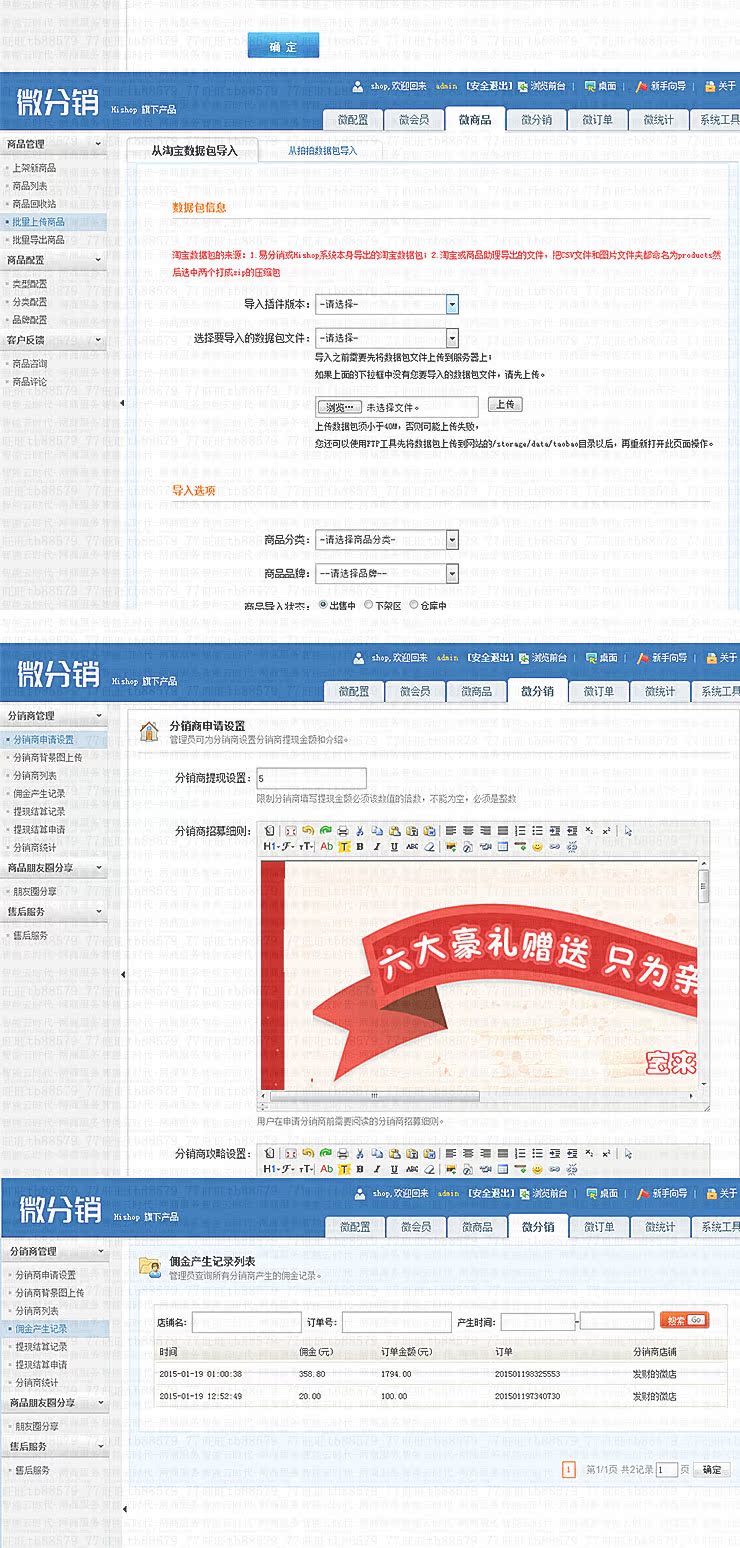
Task: Click the 上传 upload button
Action: [x=505, y=405]
